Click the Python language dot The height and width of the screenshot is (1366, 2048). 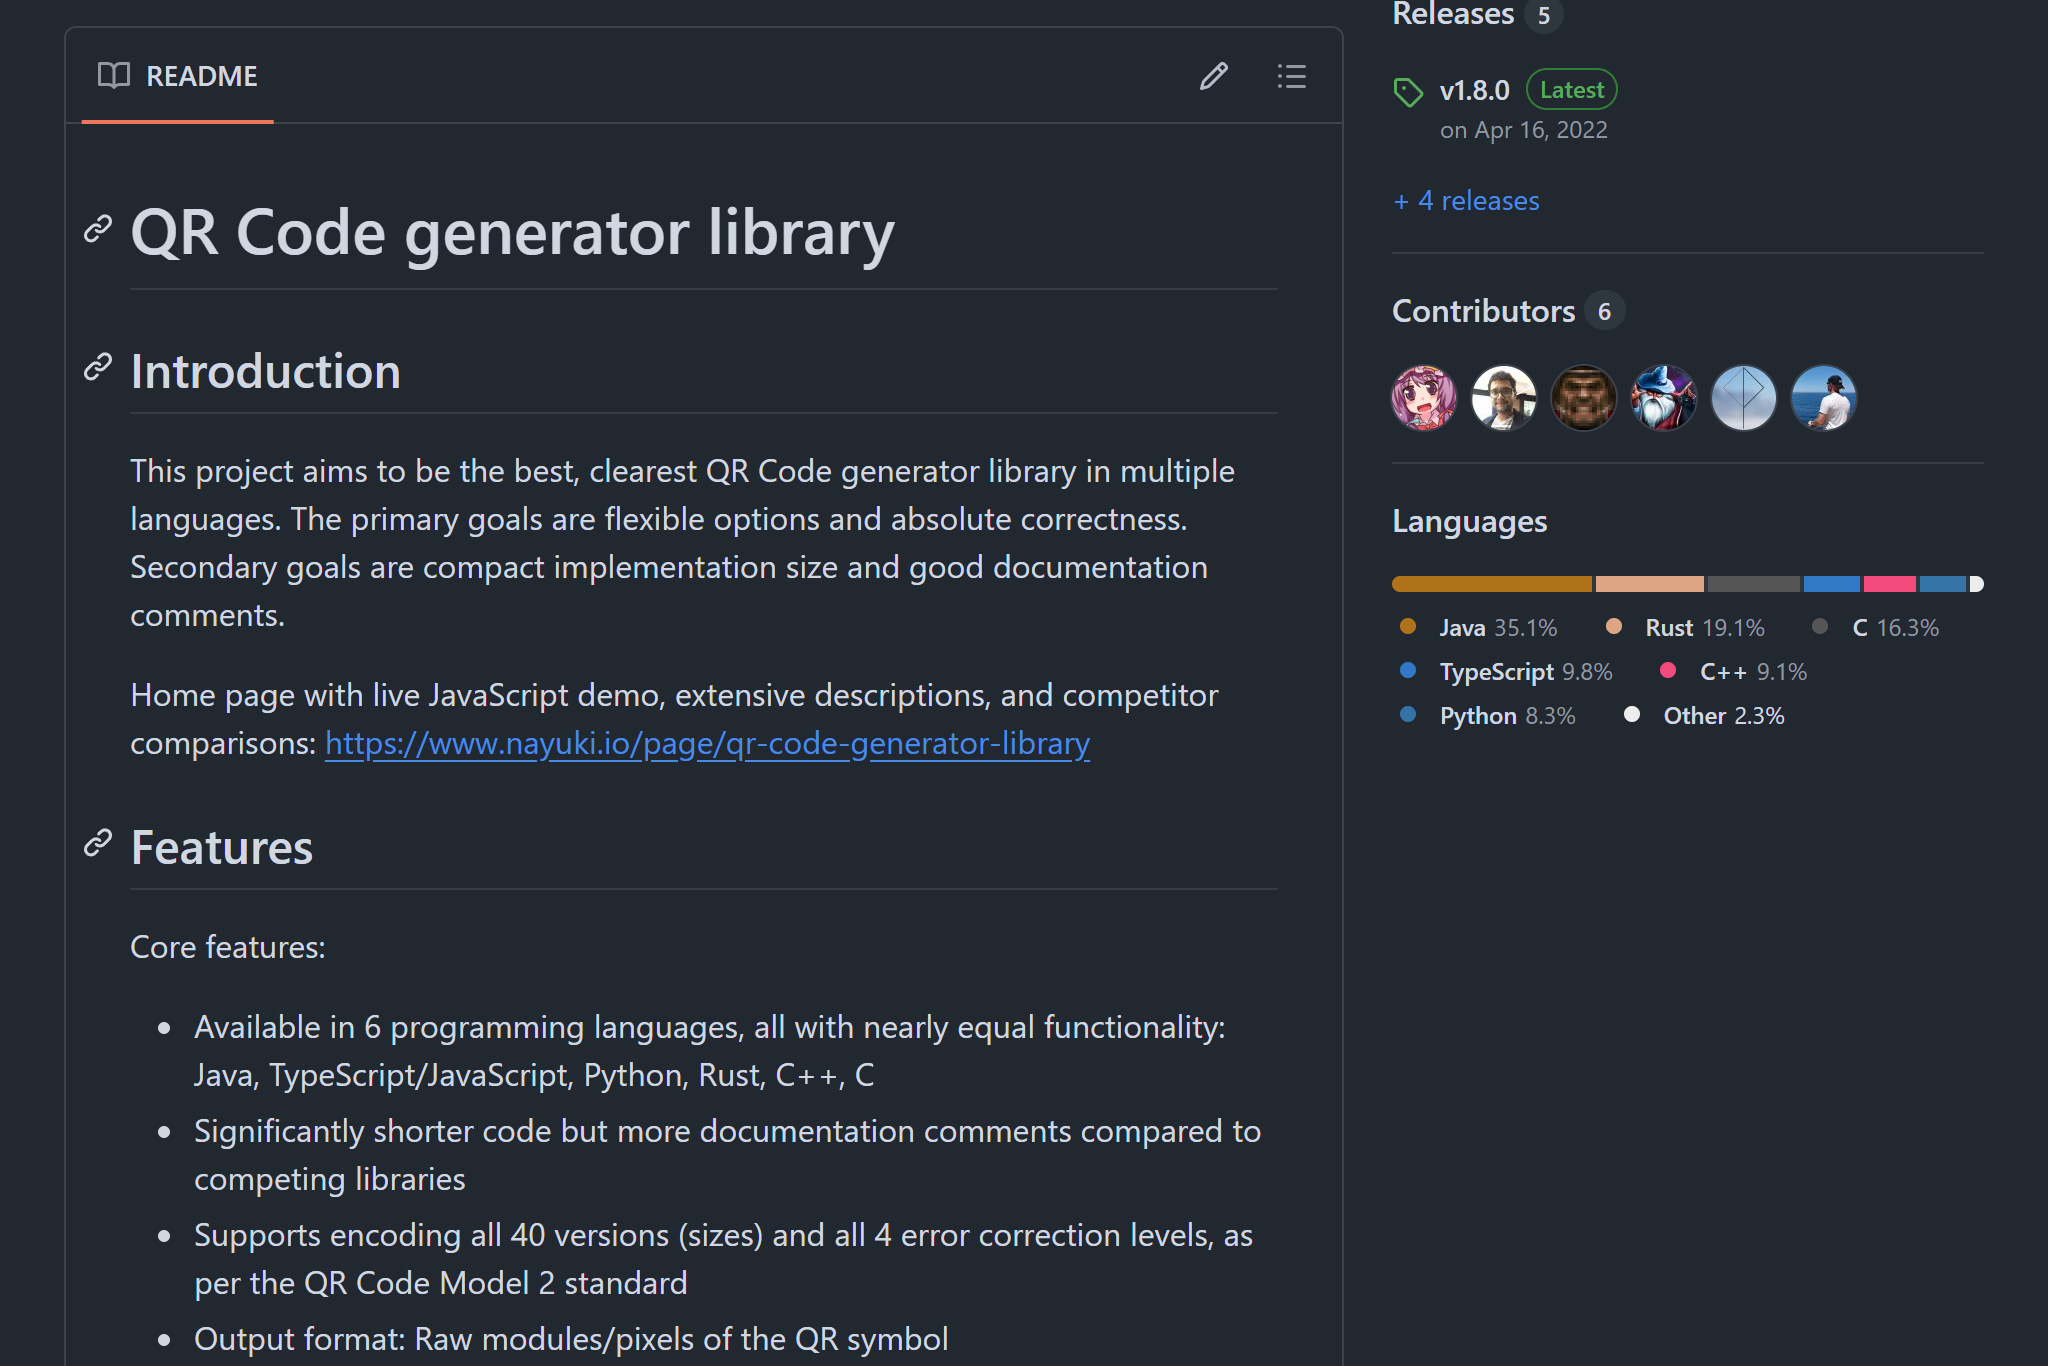[1409, 715]
